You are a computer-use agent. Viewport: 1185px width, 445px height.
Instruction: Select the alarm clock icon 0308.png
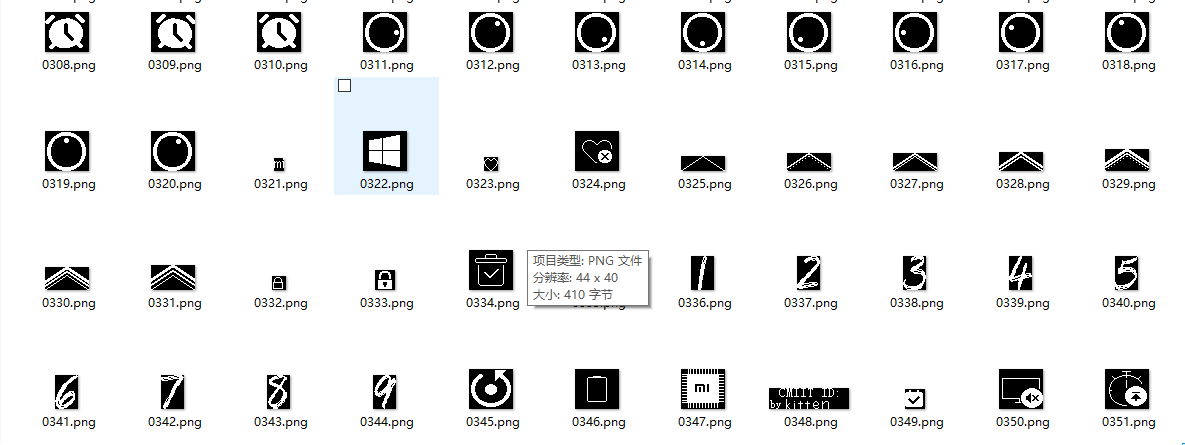pyautogui.click(x=68, y=33)
